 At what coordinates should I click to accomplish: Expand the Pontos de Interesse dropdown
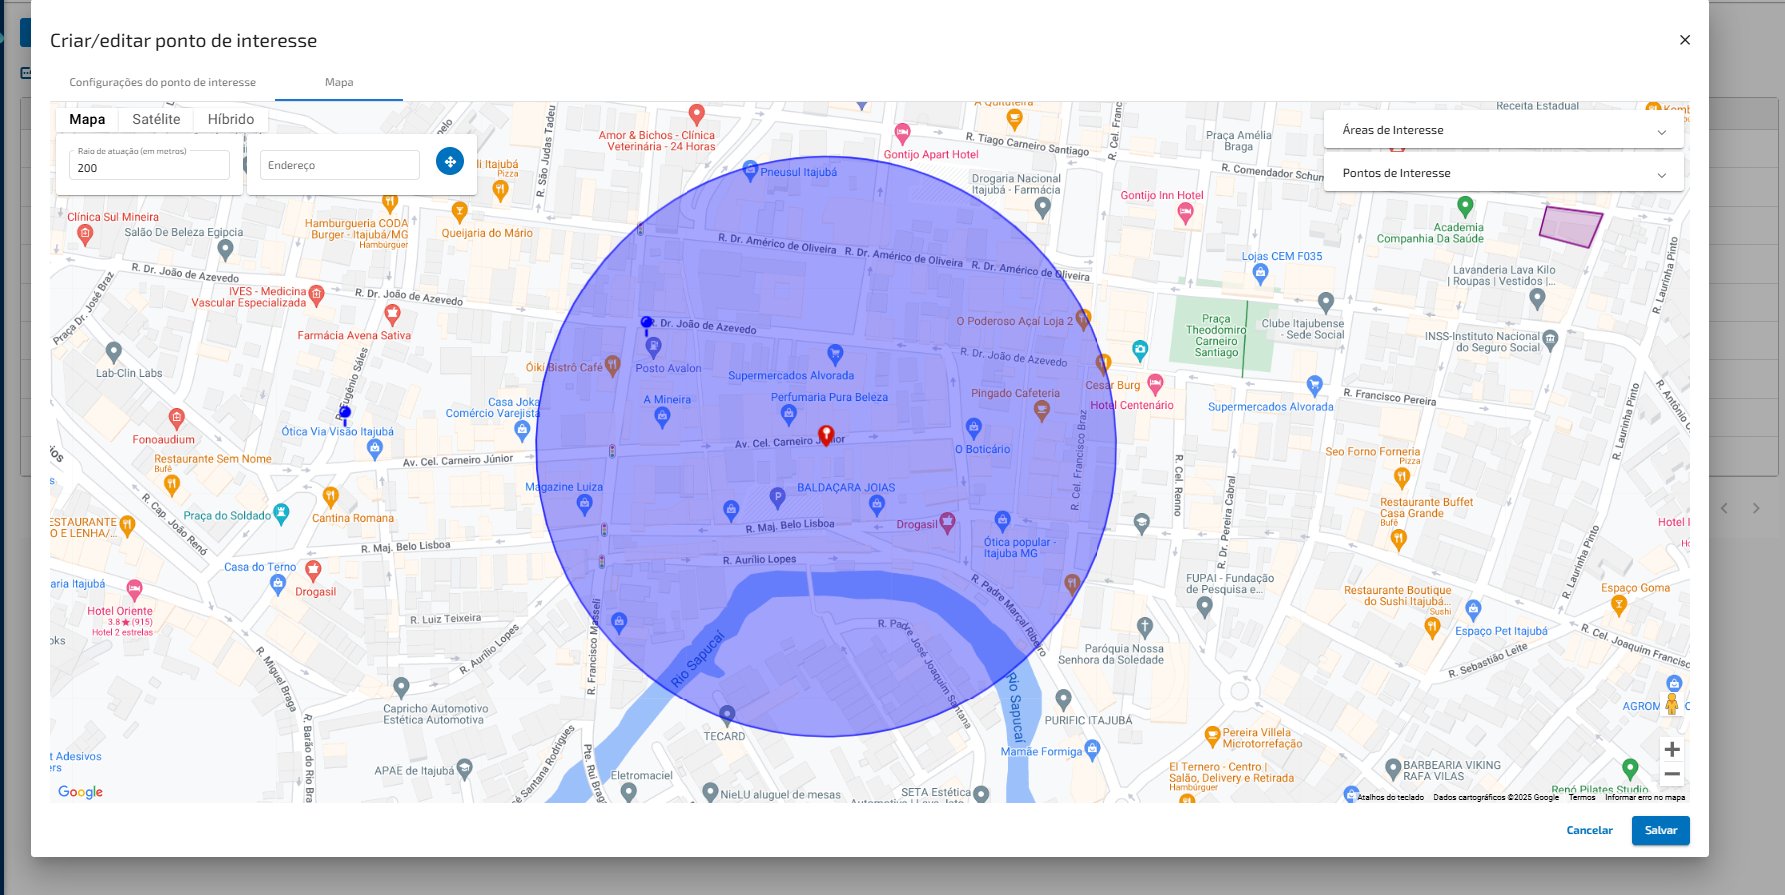[1503, 173]
